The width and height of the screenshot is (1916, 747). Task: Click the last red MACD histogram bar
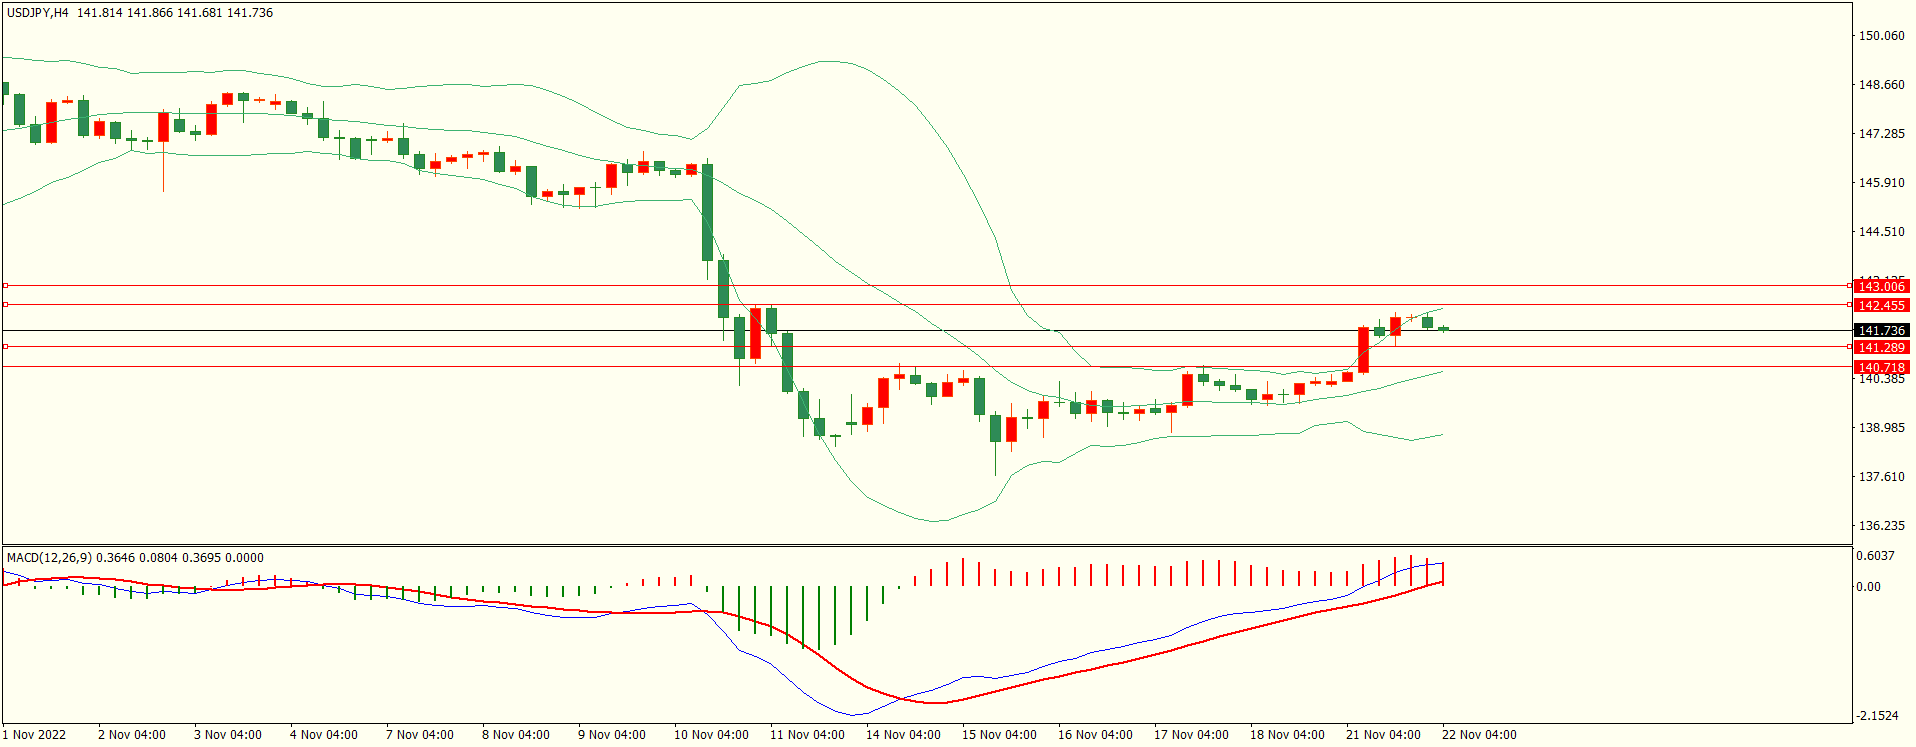coord(1442,574)
